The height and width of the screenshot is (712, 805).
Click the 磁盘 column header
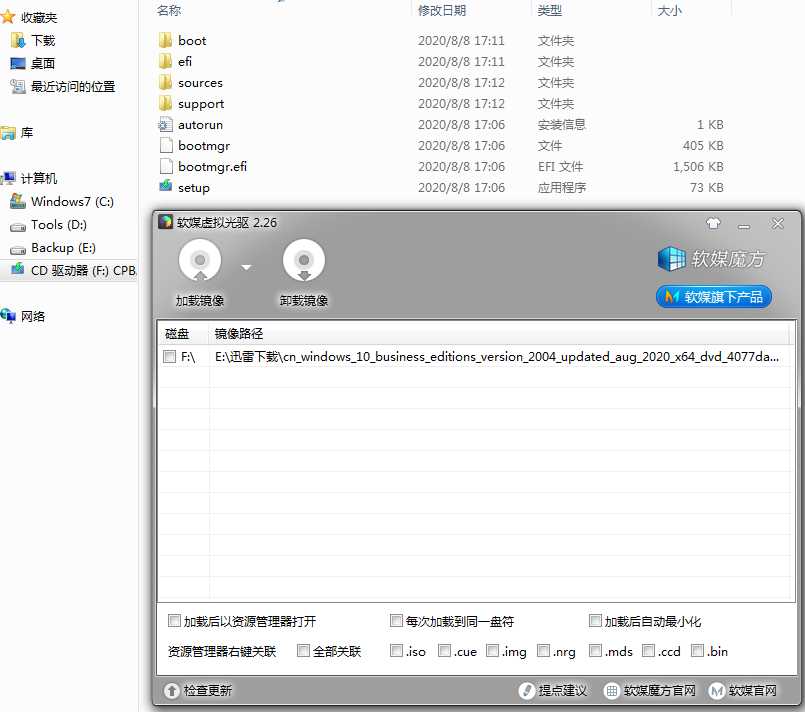pos(177,334)
